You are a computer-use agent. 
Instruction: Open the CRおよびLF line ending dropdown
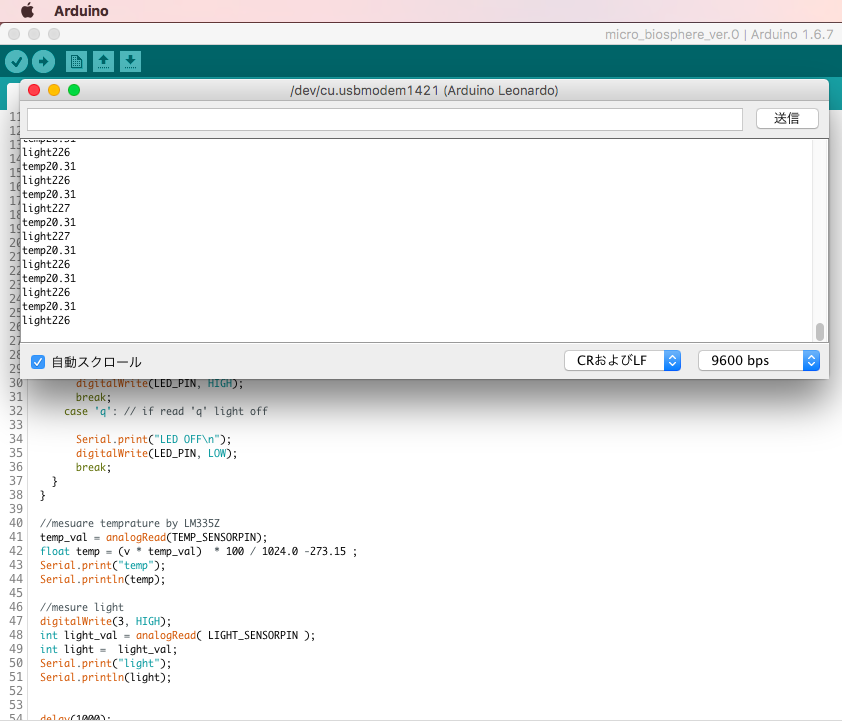coord(622,361)
